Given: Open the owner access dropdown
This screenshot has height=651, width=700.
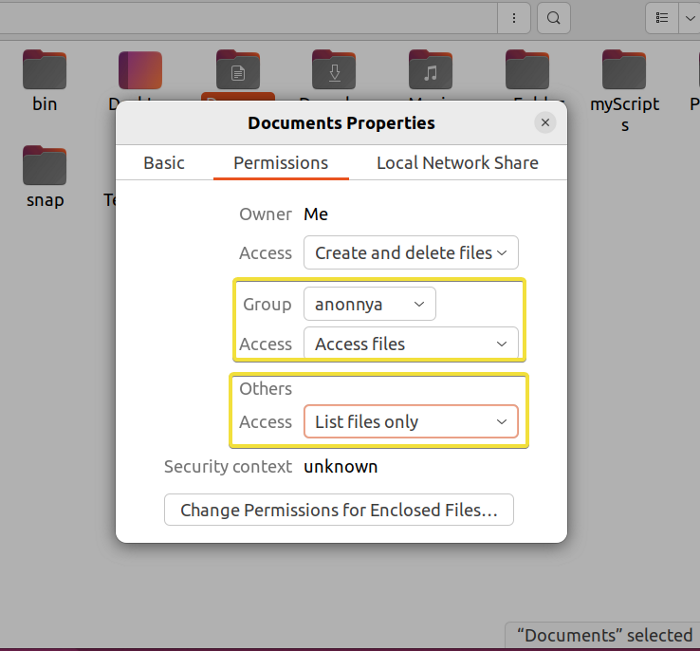Looking at the screenshot, I should [411, 253].
